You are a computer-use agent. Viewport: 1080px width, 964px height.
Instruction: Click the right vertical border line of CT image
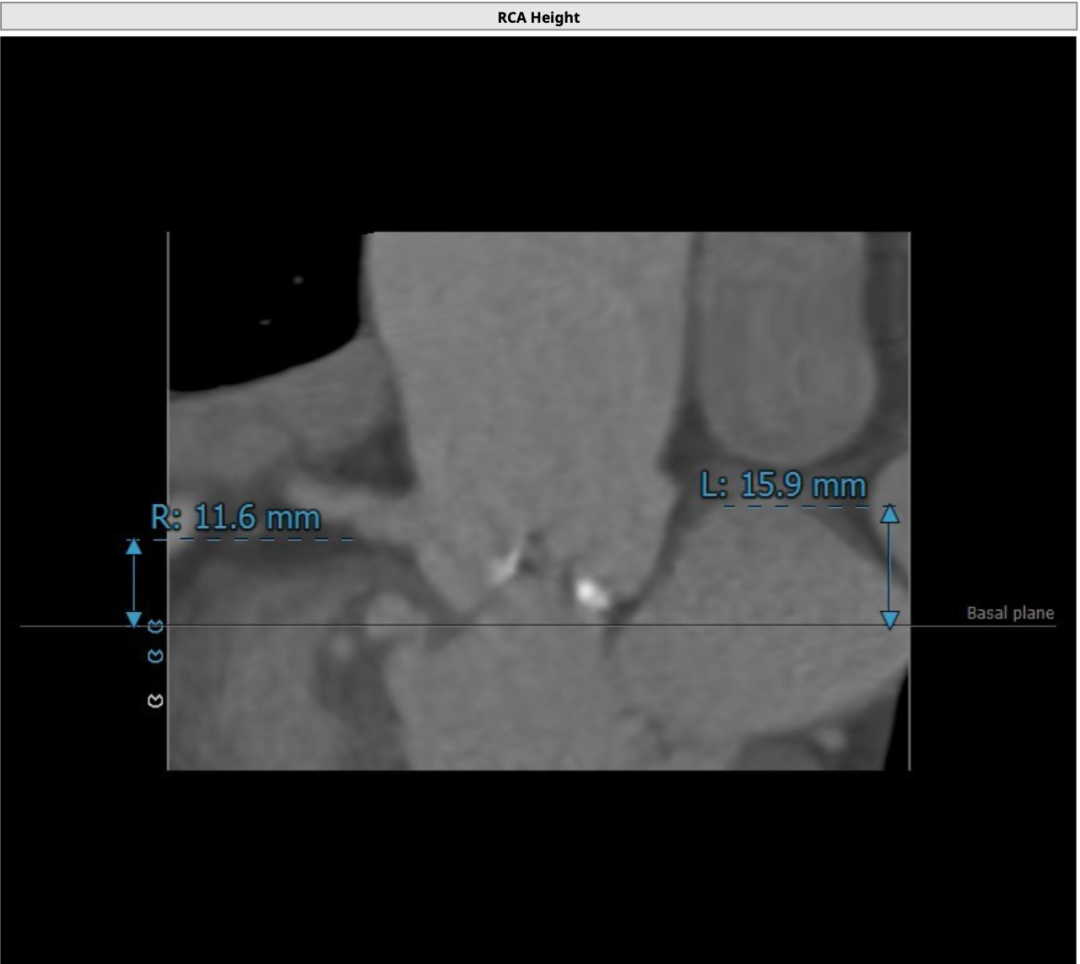click(910, 400)
